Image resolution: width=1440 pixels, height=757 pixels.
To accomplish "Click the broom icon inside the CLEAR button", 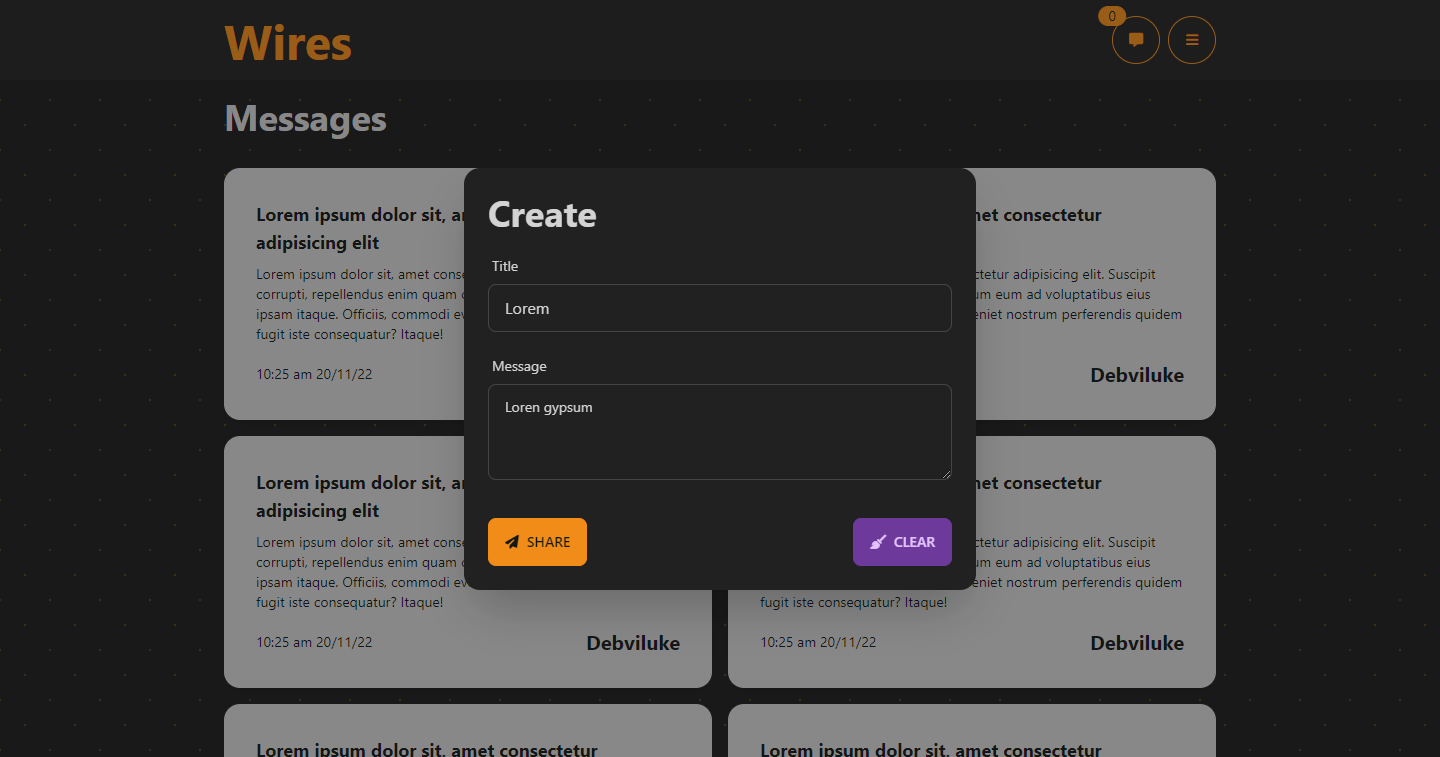I will (x=877, y=541).
